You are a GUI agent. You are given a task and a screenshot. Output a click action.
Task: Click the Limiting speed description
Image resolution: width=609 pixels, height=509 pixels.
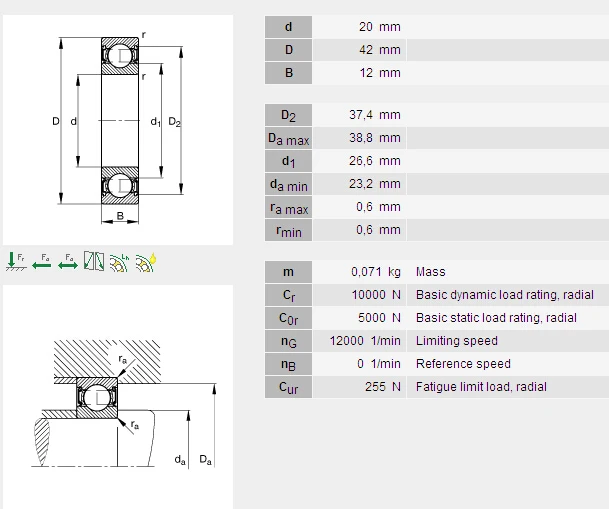pos(456,341)
